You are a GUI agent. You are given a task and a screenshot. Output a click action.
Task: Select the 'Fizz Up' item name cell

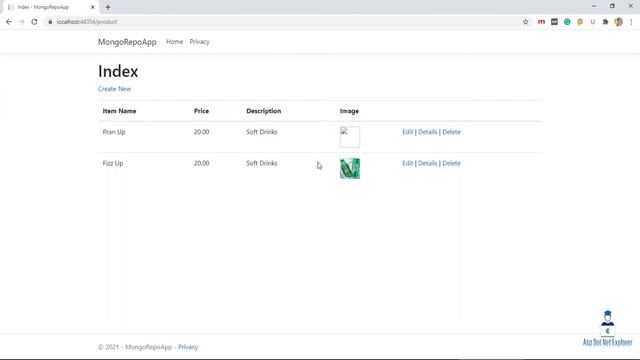(113, 163)
